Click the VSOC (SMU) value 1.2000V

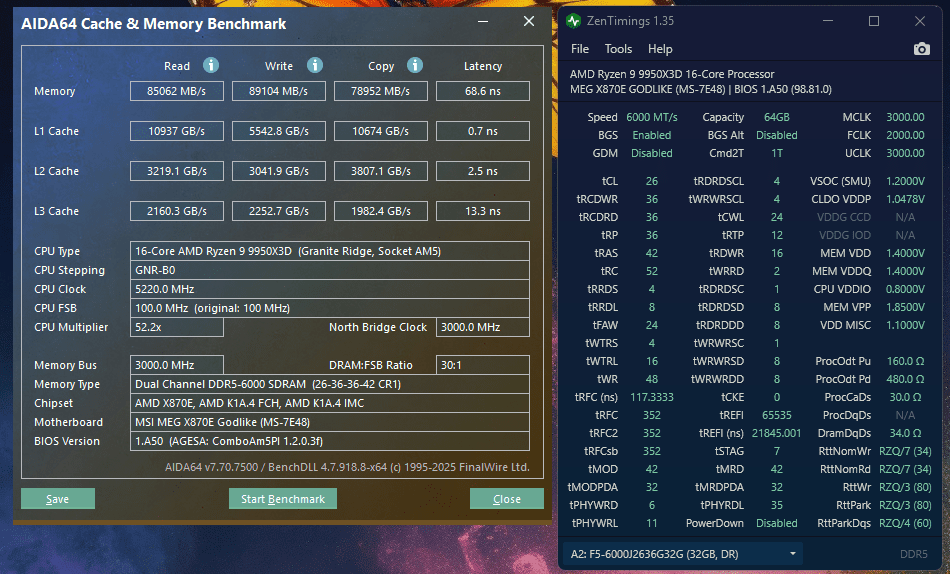click(905, 181)
